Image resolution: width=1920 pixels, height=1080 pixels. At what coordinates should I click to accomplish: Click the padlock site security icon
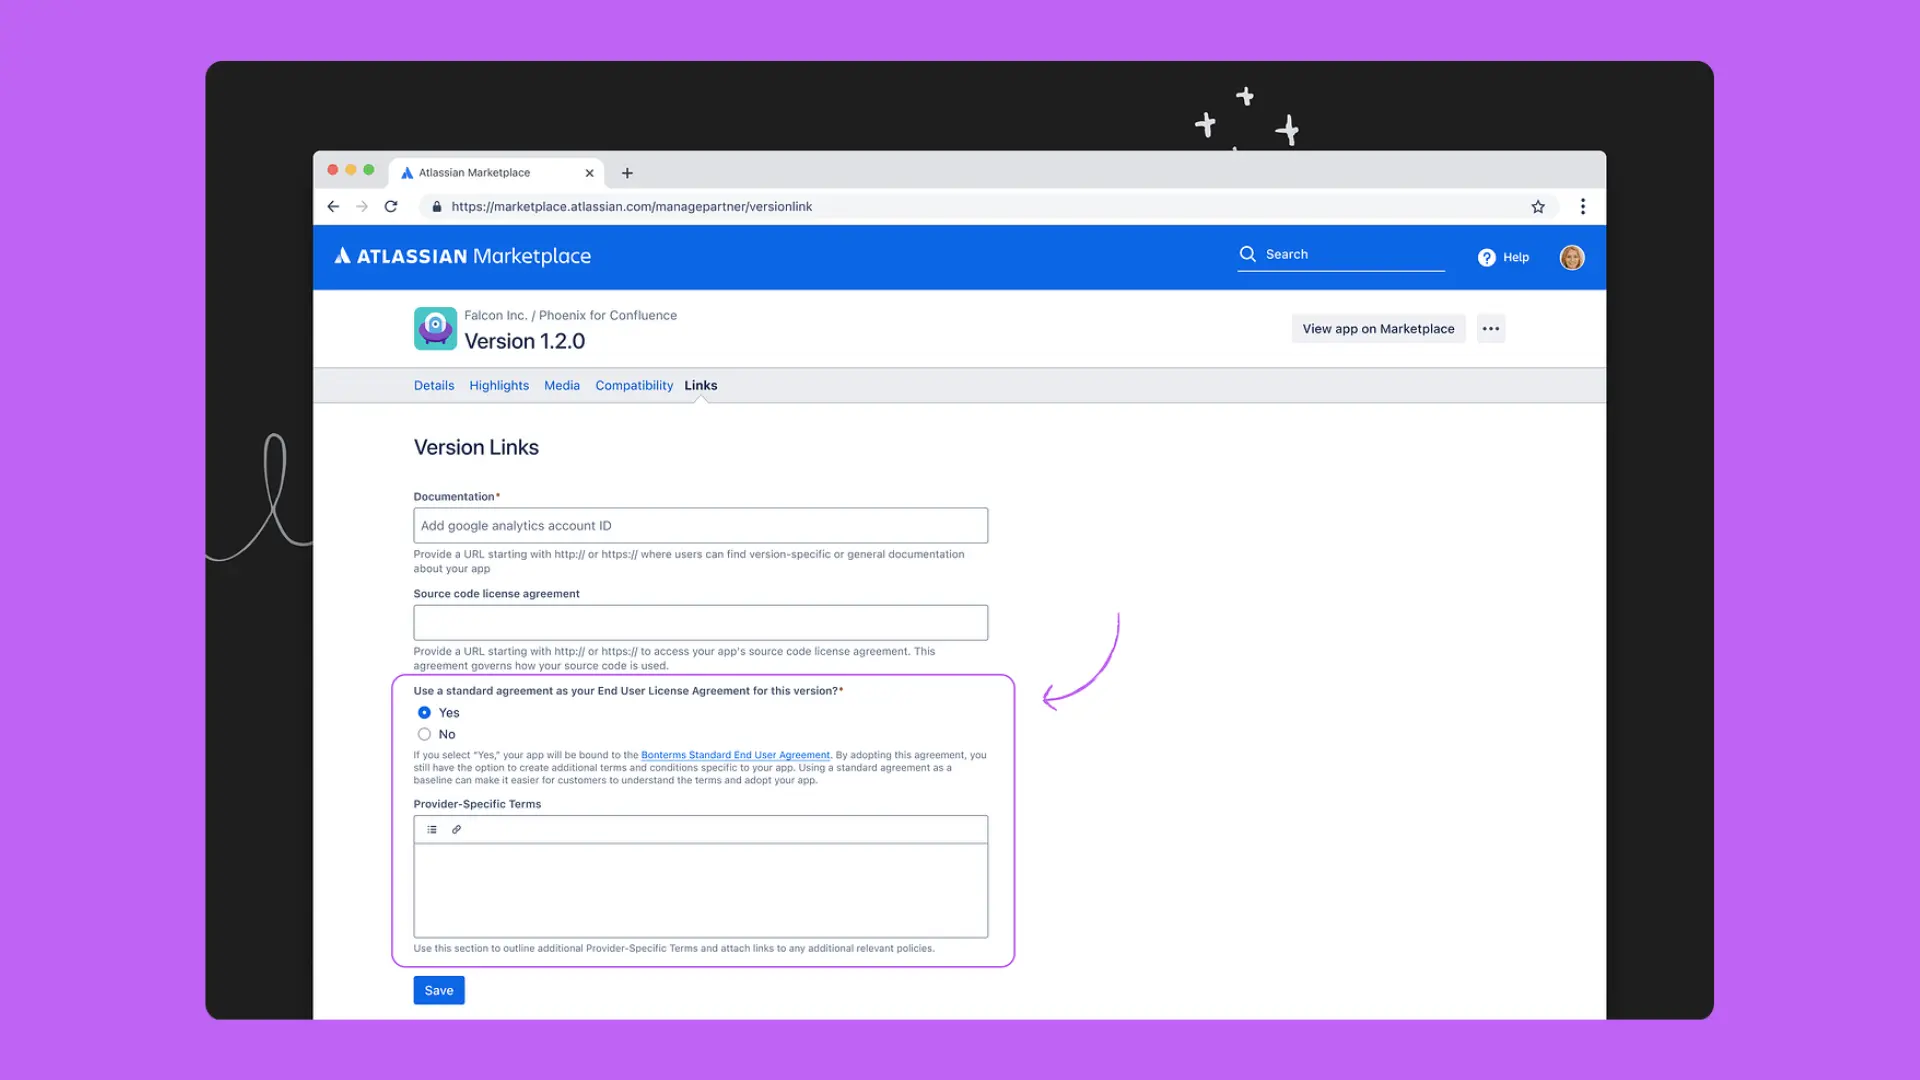(437, 207)
